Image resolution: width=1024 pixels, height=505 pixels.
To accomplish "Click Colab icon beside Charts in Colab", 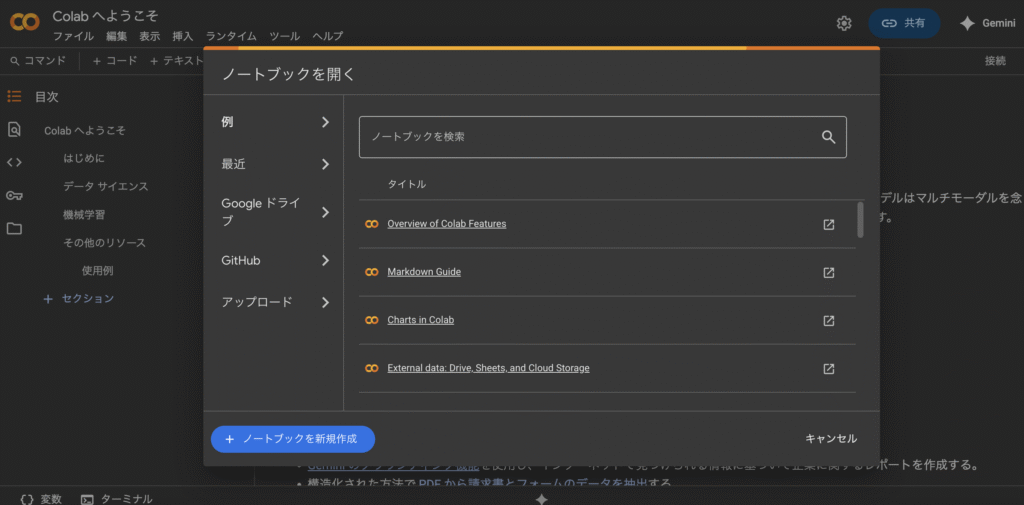I will coord(372,320).
